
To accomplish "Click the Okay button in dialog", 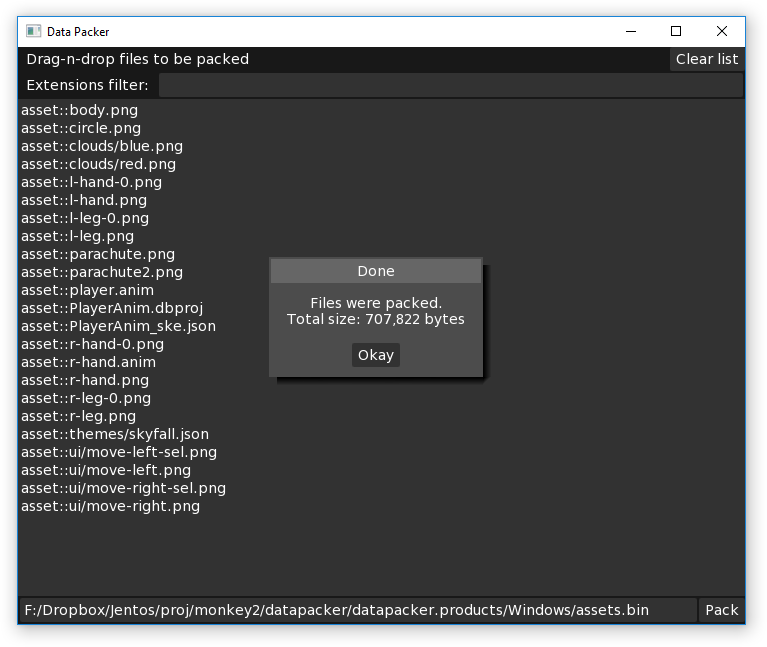I will (x=375, y=355).
